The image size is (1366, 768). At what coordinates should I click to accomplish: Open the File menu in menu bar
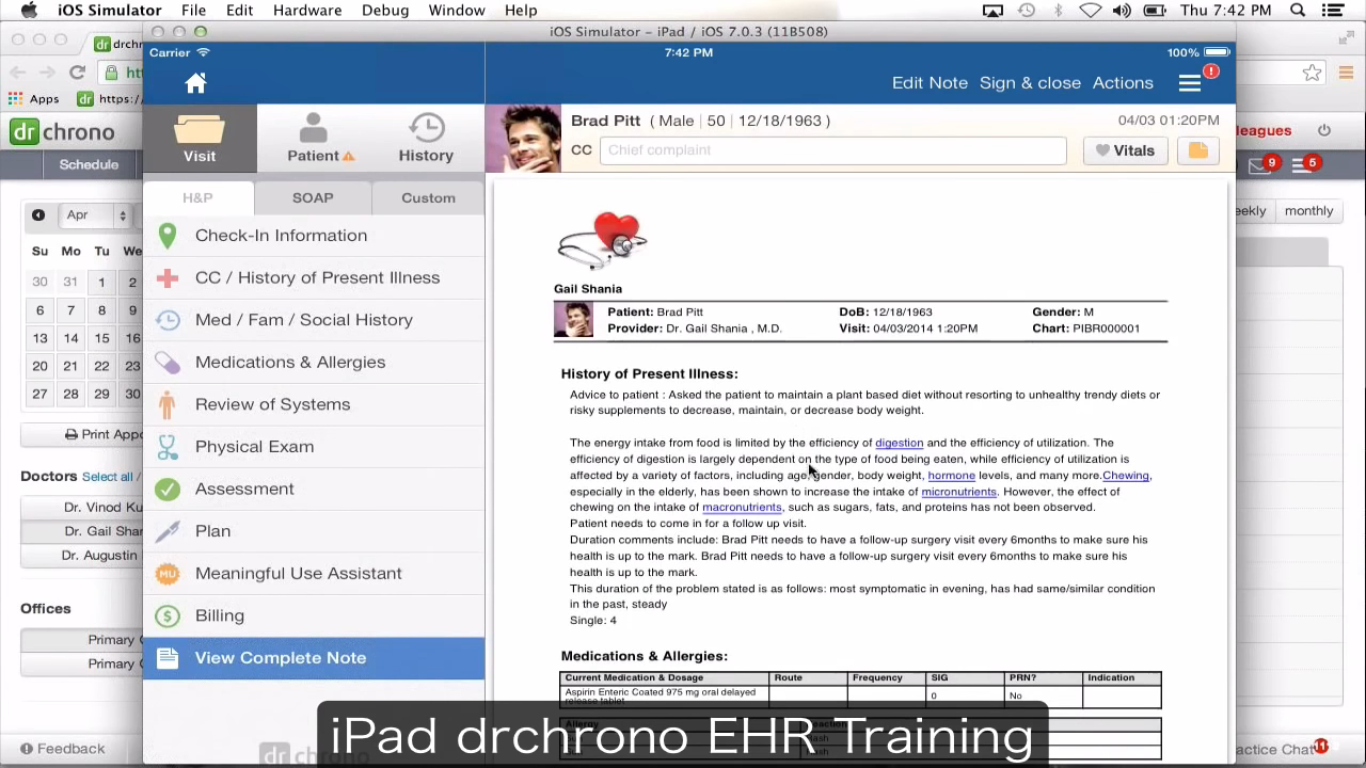194,10
